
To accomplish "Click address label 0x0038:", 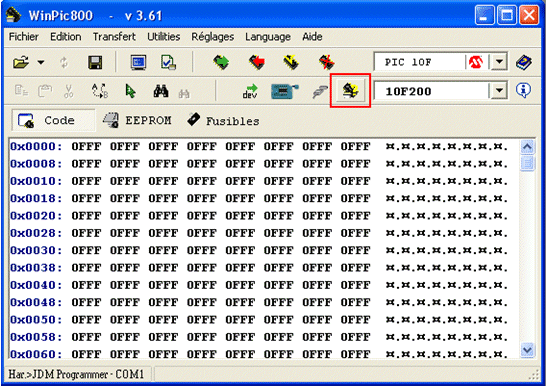I will click(x=36, y=268).
